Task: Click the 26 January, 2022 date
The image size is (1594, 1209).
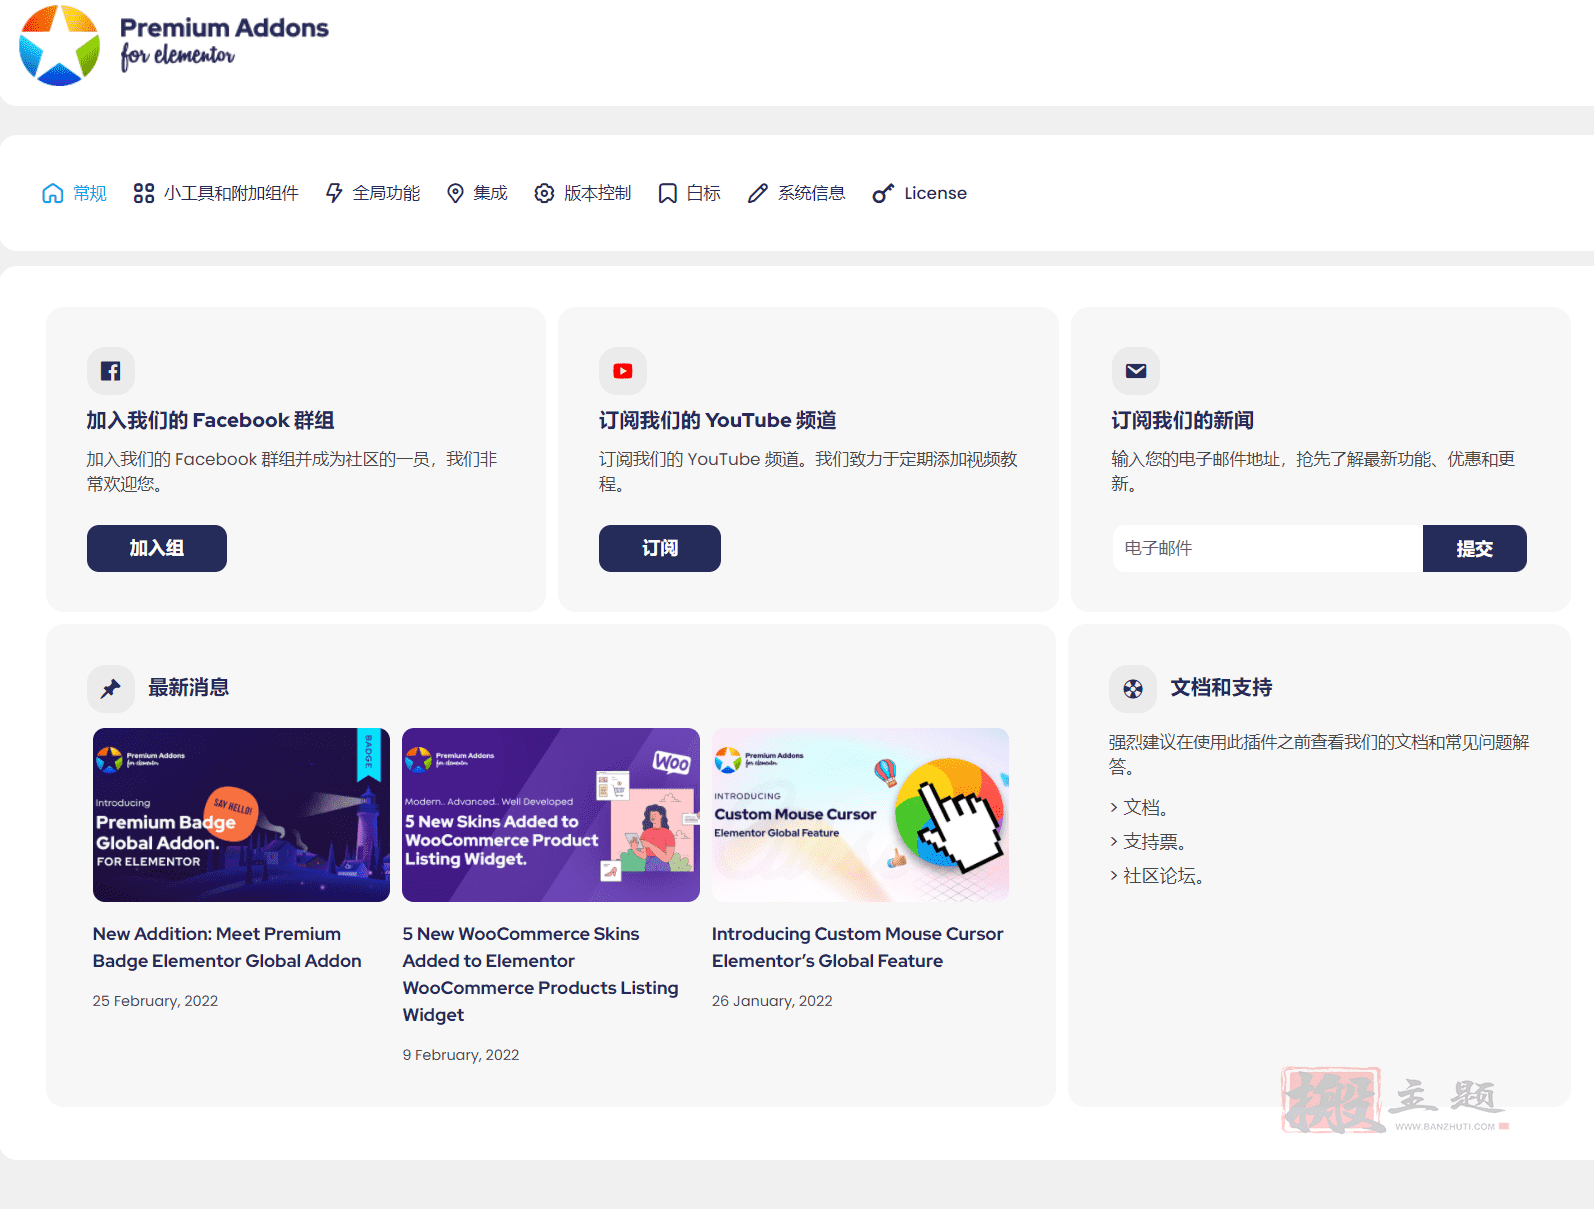Action: coord(772,1001)
